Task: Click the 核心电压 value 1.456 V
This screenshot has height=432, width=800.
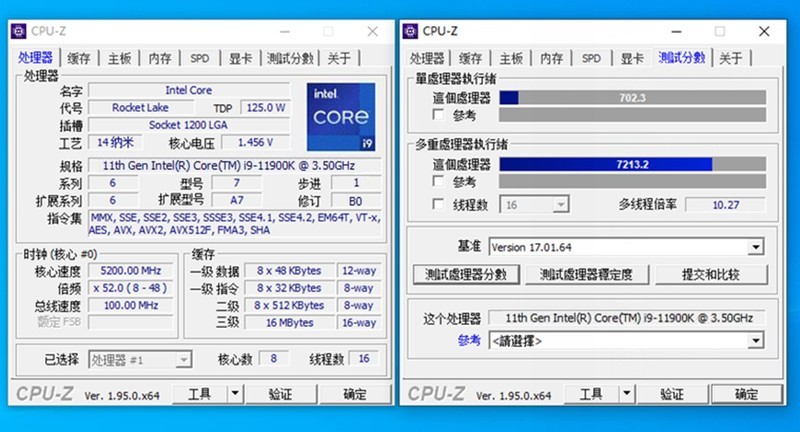Action: coord(256,142)
